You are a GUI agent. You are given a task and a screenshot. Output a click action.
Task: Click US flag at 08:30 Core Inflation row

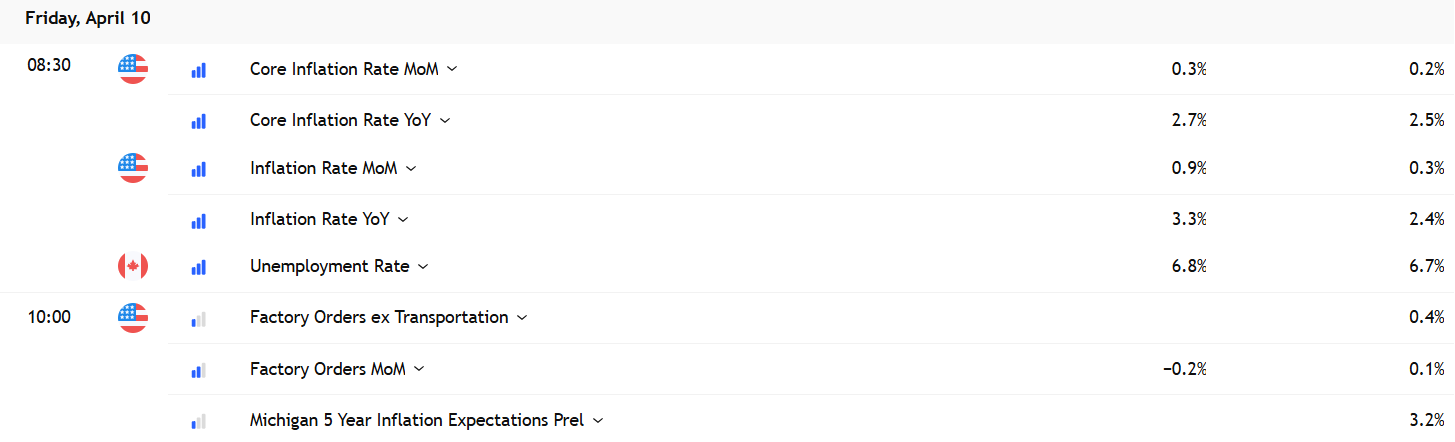(x=133, y=69)
